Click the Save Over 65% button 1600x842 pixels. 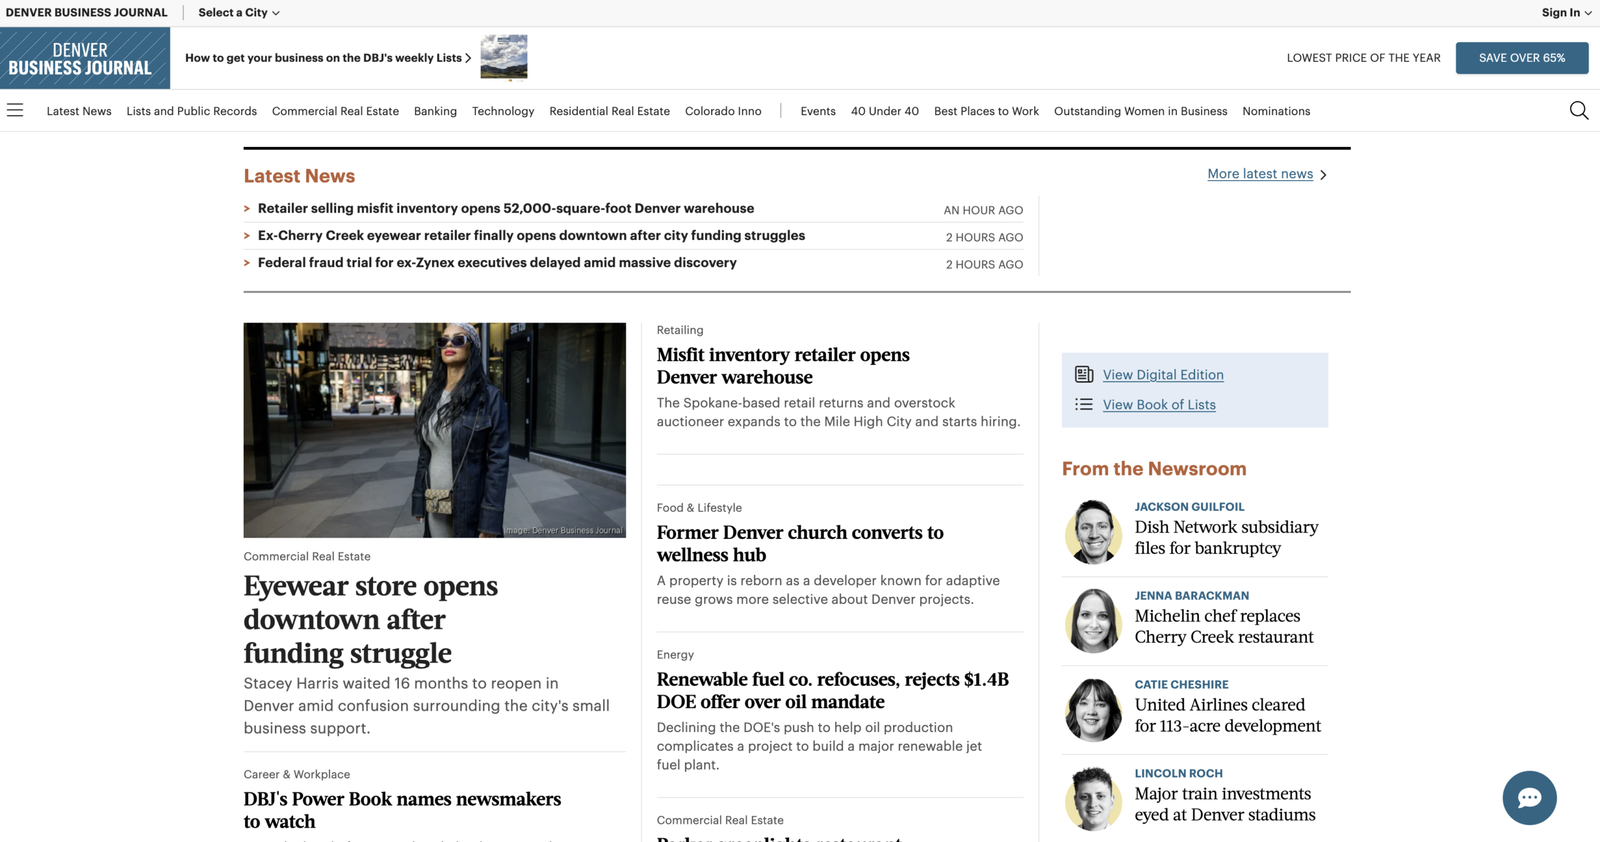point(1522,58)
